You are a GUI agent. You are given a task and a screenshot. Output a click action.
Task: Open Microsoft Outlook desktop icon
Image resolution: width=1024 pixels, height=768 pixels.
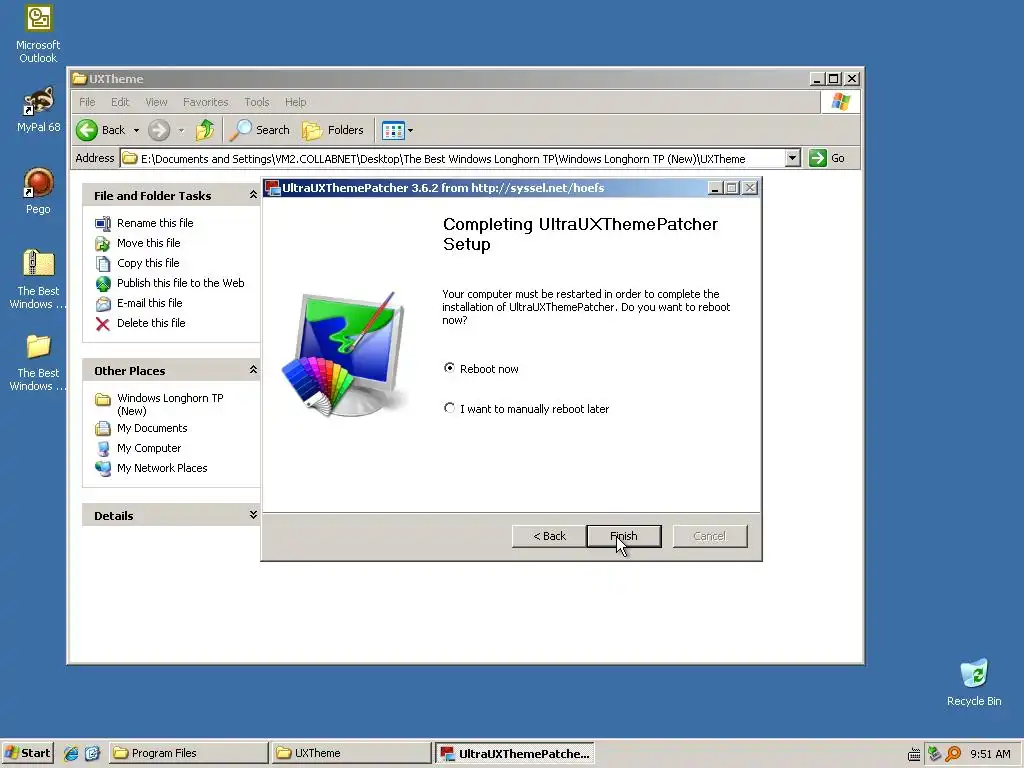click(38, 34)
